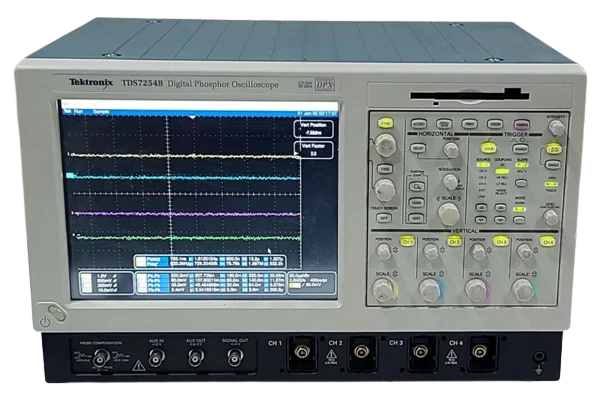Toggle the lit FINE button above the upper multipurpose knob

pyautogui.click(x=385, y=123)
